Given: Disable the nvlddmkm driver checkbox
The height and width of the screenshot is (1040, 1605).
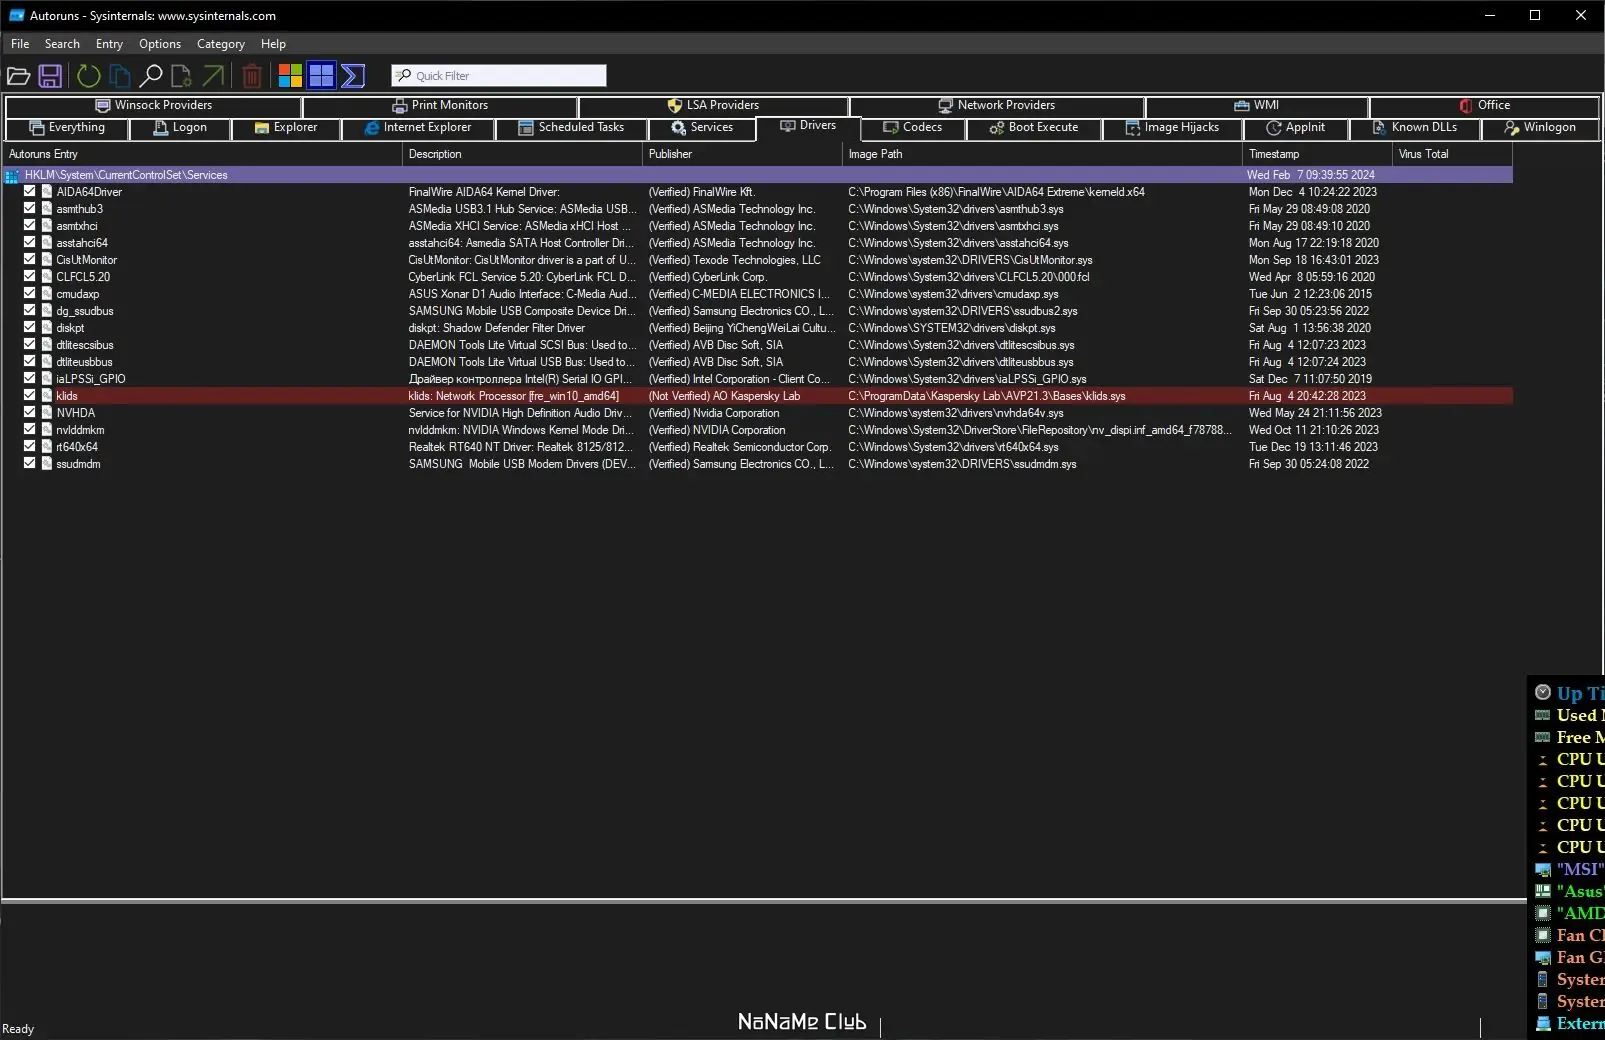Looking at the screenshot, I should click(x=29, y=429).
